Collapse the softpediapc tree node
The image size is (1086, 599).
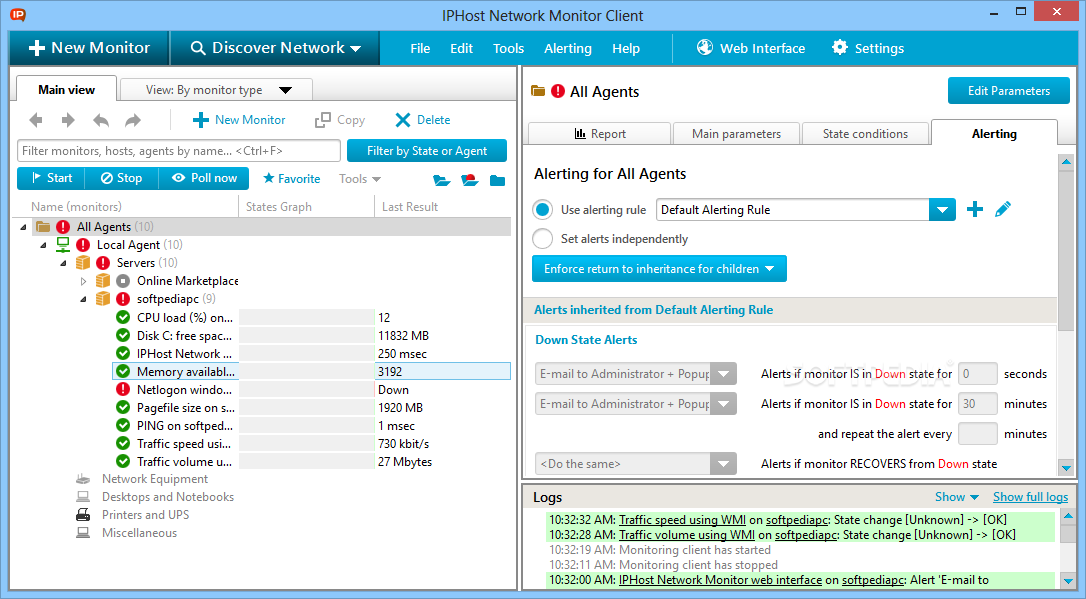84,299
